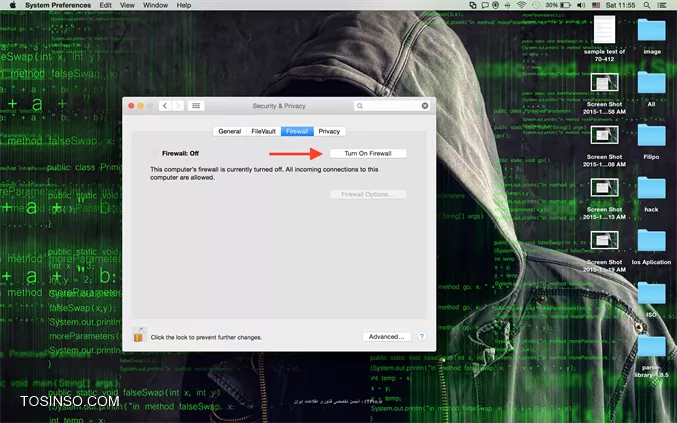The height and width of the screenshot is (423, 677).
Task: Switch to the Privacy tab
Action: [329, 131]
